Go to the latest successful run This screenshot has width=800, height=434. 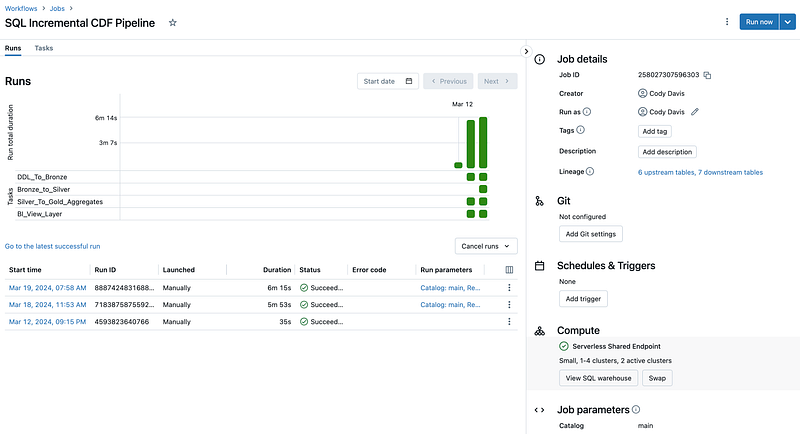point(53,246)
